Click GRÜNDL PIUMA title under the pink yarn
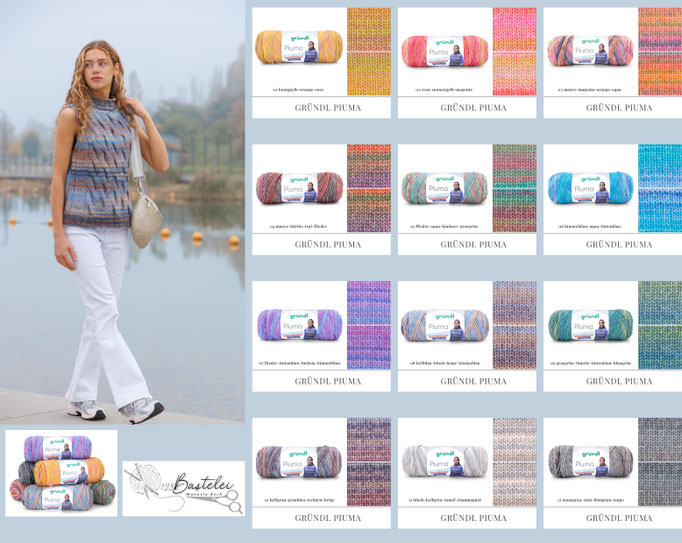This screenshot has height=543, width=682. (x=474, y=108)
